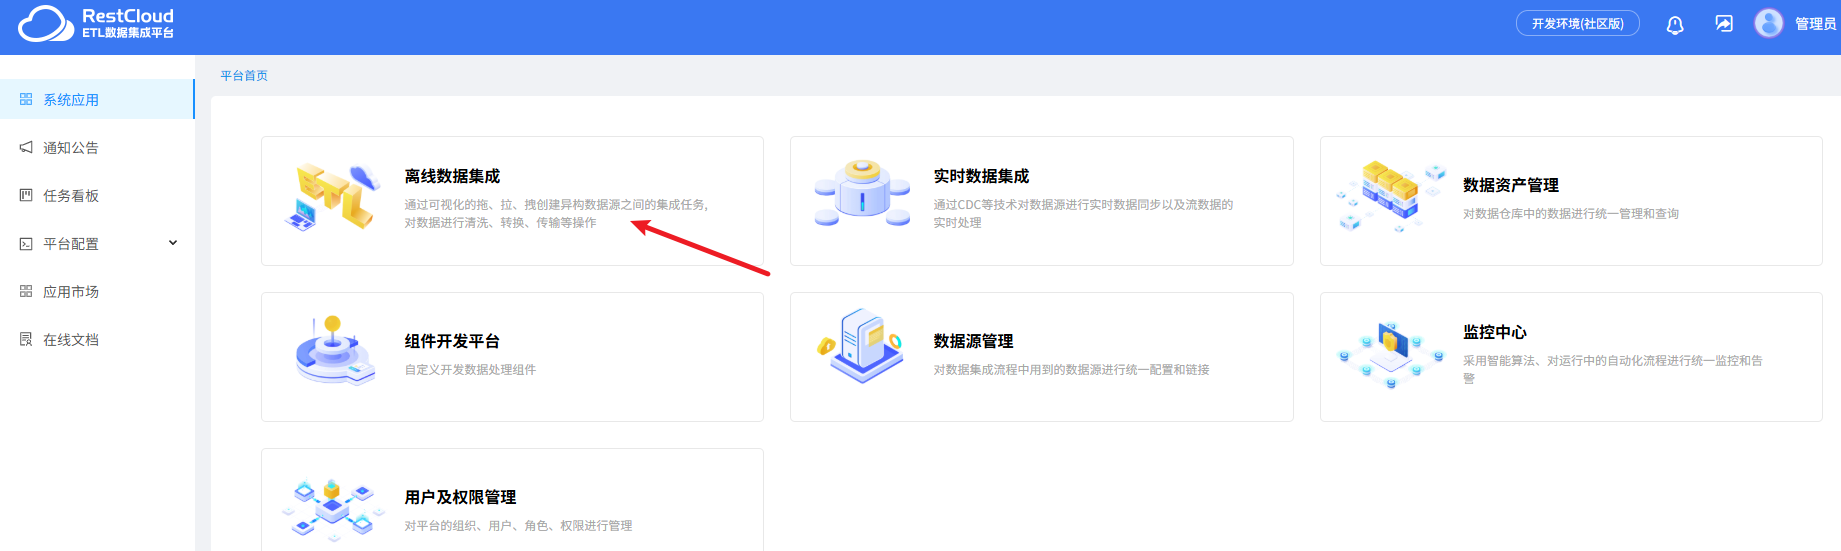This screenshot has height=551, width=1841.
Task: Open the notification bell icon
Action: click(1675, 24)
